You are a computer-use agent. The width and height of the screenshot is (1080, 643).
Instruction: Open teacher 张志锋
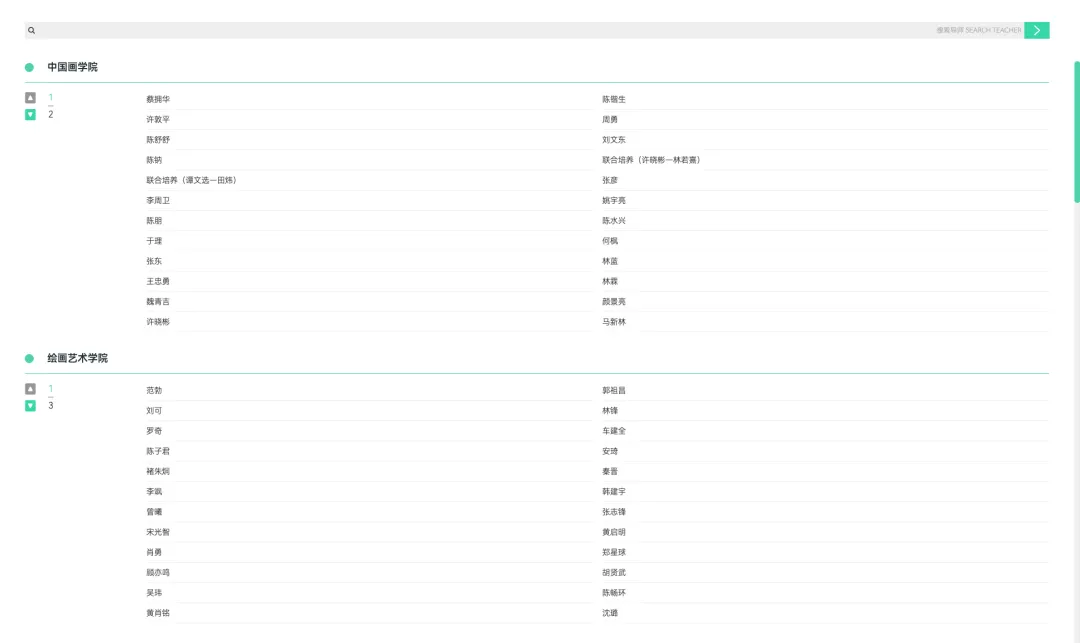click(614, 512)
